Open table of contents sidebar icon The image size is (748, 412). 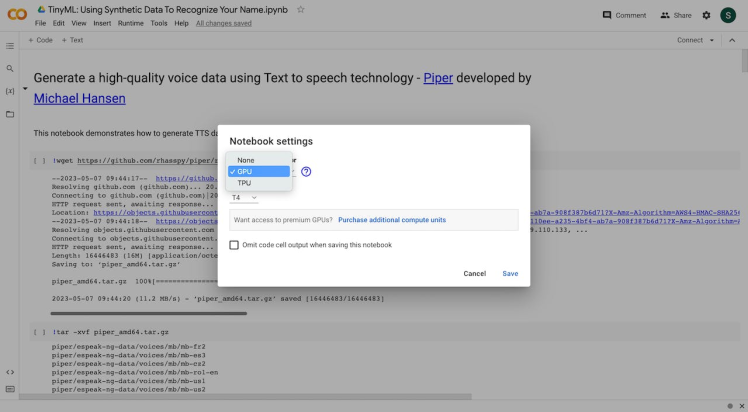tap(10, 46)
